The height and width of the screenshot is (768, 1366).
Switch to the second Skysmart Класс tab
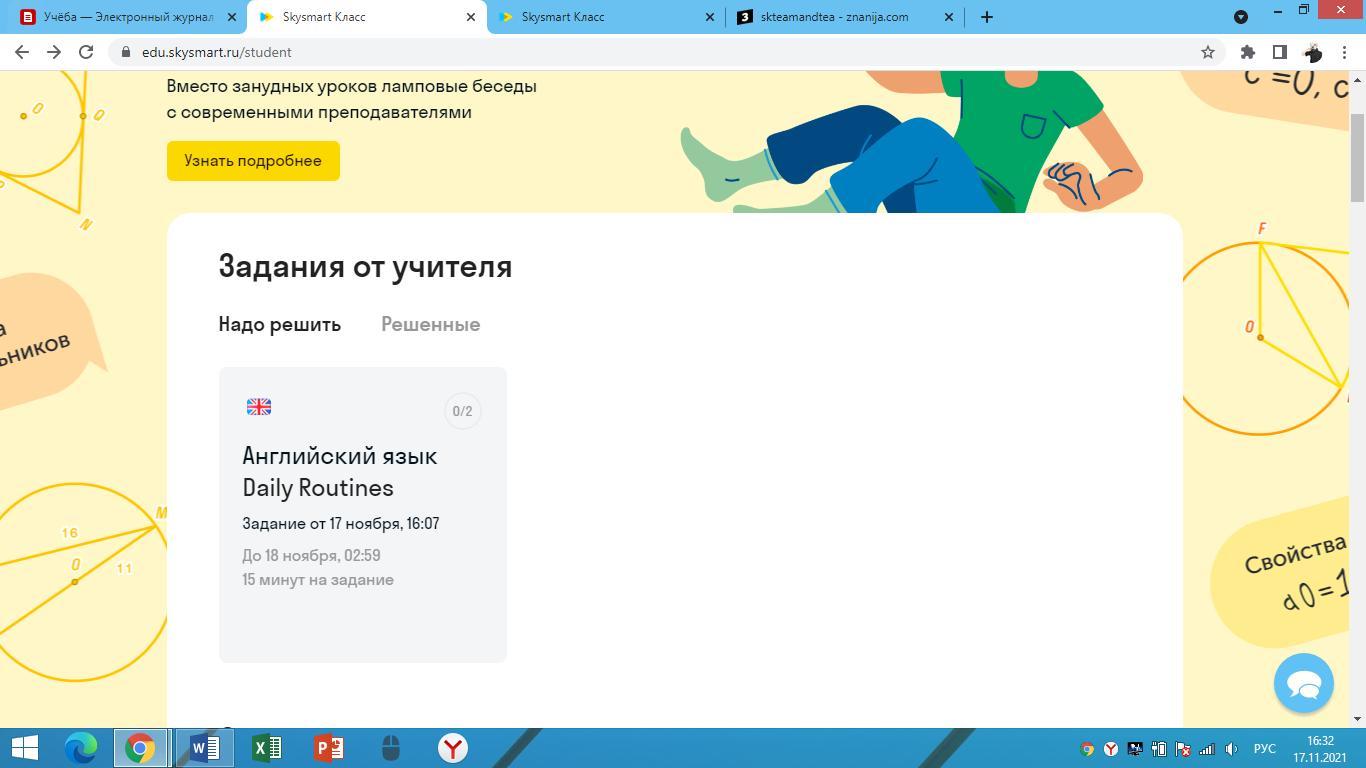606,17
